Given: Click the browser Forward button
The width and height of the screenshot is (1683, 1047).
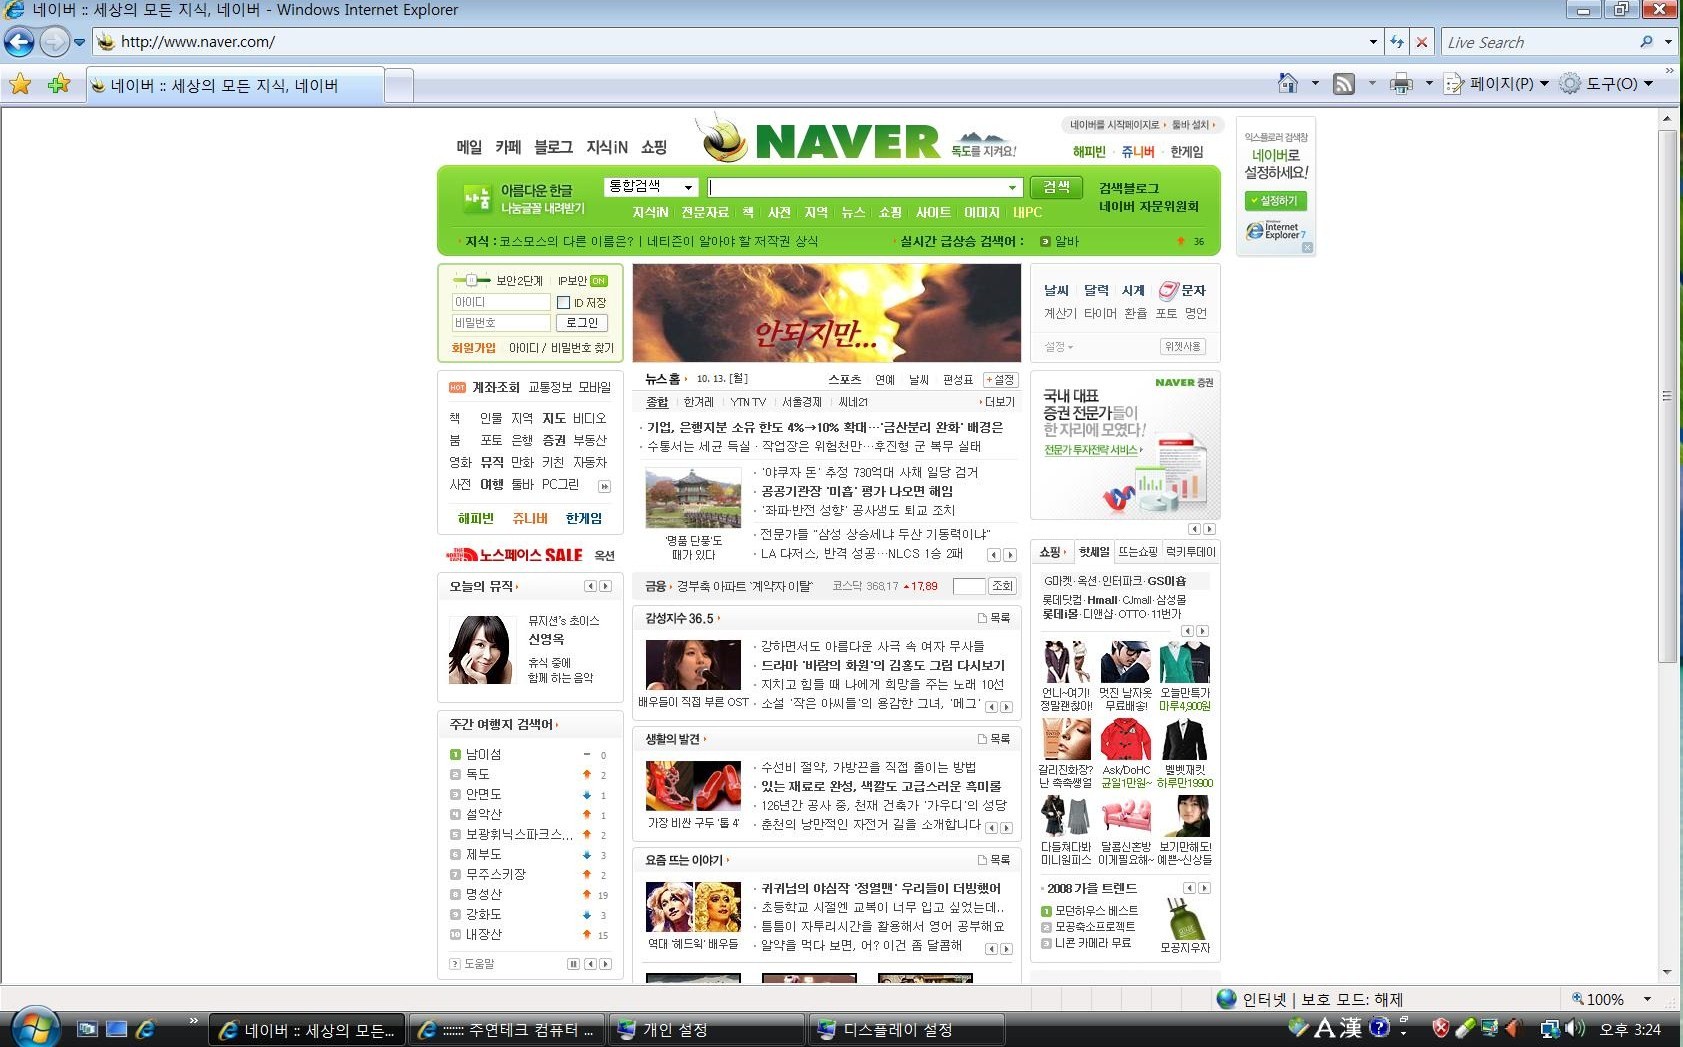Looking at the screenshot, I should pyautogui.click(x=54, y=42).
